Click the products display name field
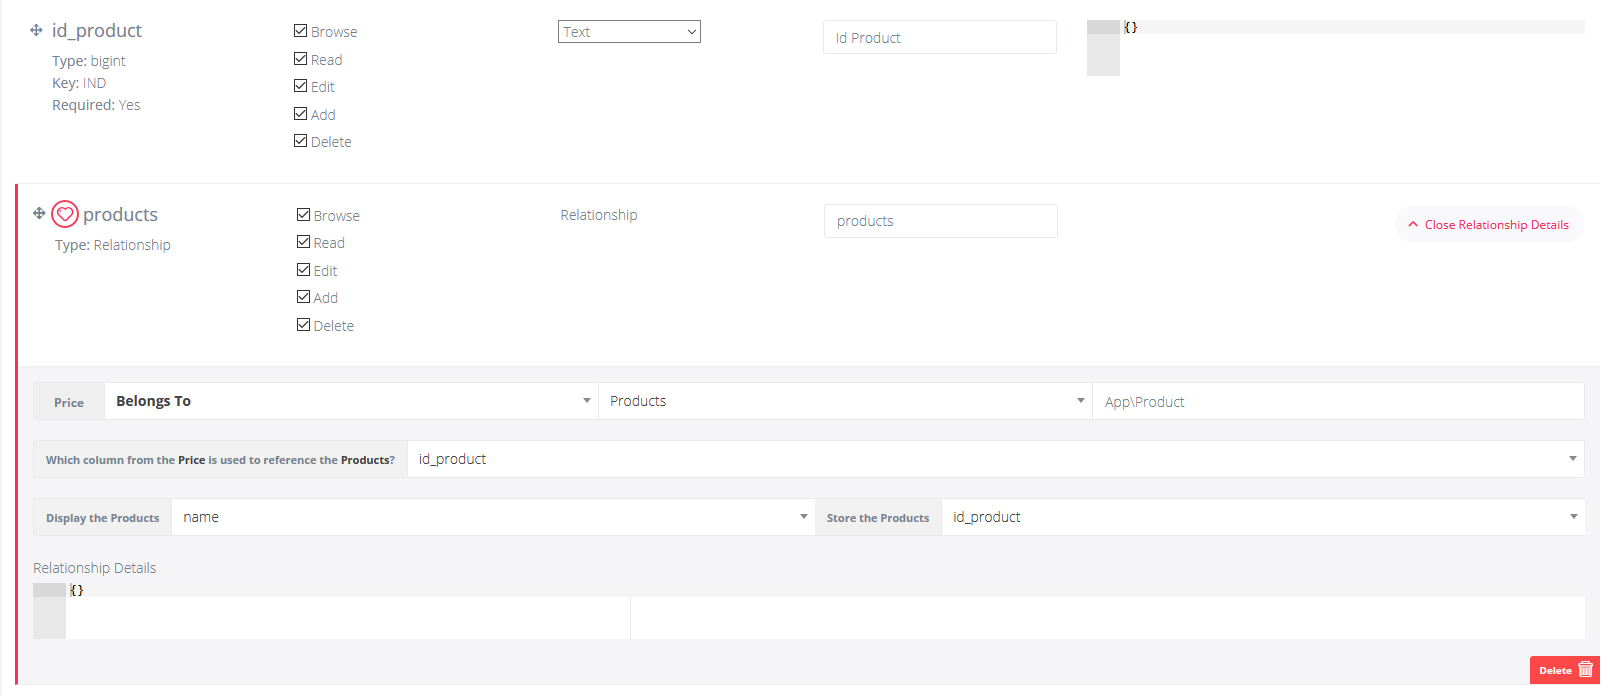 940,221
